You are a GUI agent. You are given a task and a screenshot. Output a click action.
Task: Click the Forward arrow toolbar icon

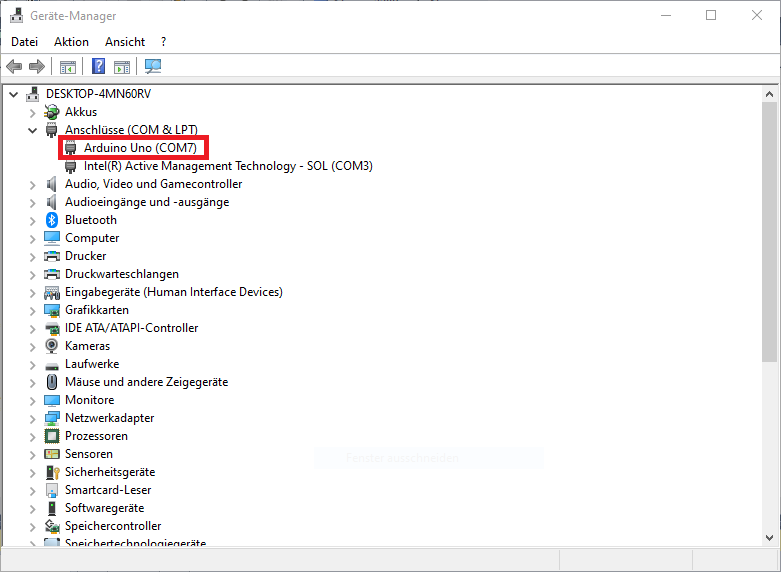click(37, 66)
